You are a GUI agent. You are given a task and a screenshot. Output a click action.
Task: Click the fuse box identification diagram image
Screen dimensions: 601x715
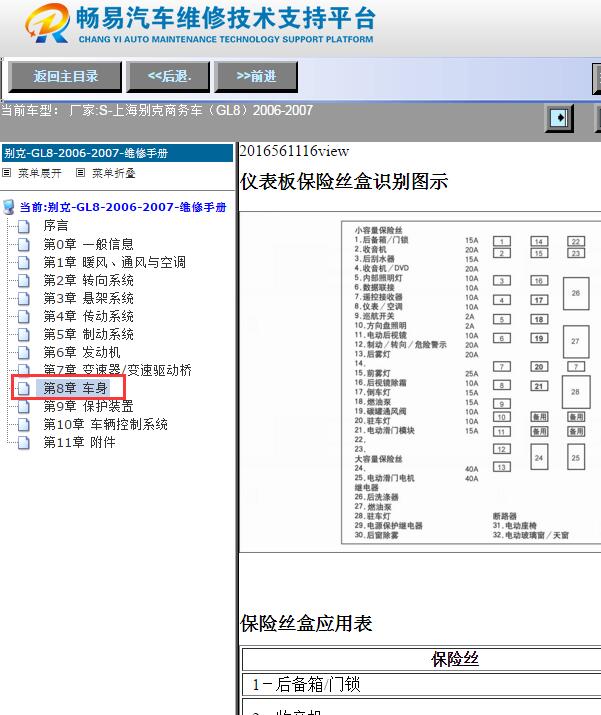[471, 383]
